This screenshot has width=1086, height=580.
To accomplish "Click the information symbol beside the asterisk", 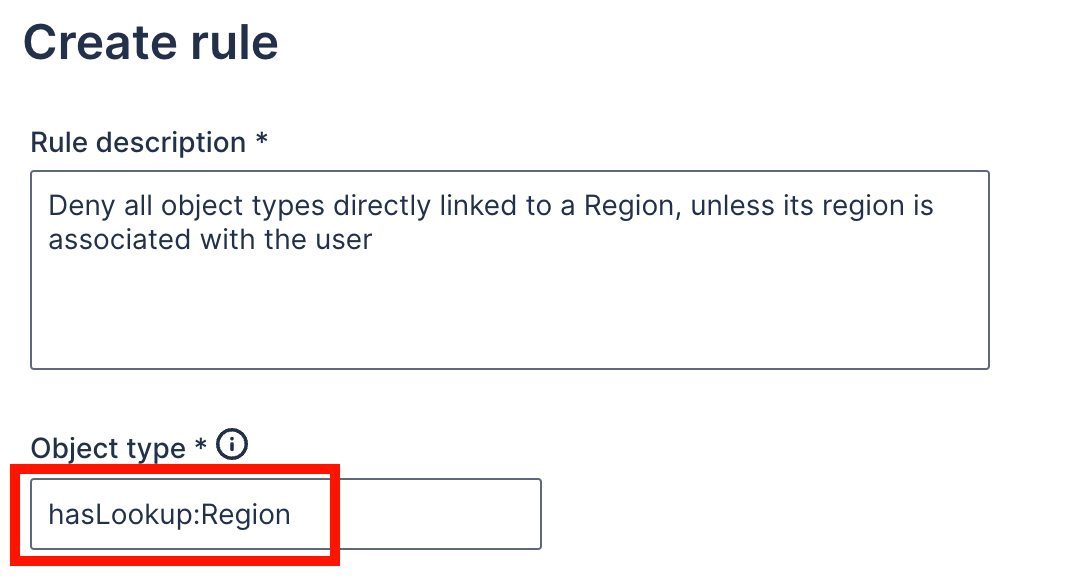I will pyautogui.click(x=234, y=446).
